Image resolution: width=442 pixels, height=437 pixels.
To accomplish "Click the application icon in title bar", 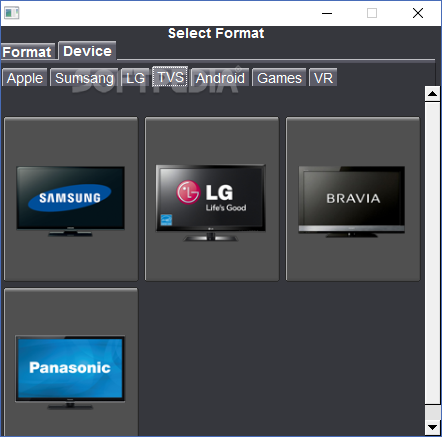I will [x=12, y=13].
